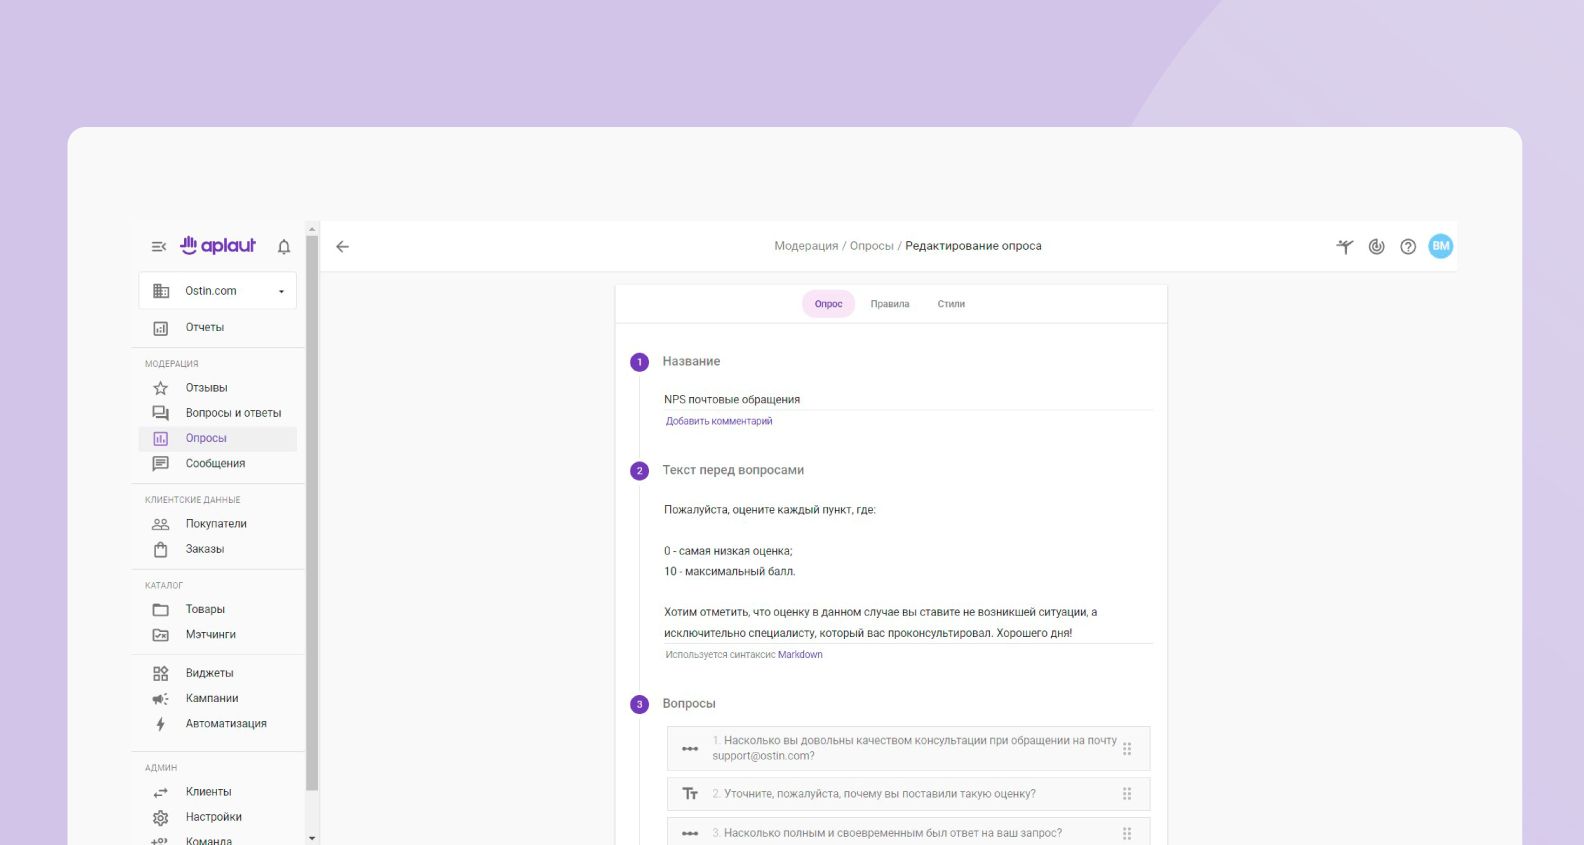This screenshot has width=1584, height=845.
Task: Open the help question mark icon
Action: [1408, 246]
